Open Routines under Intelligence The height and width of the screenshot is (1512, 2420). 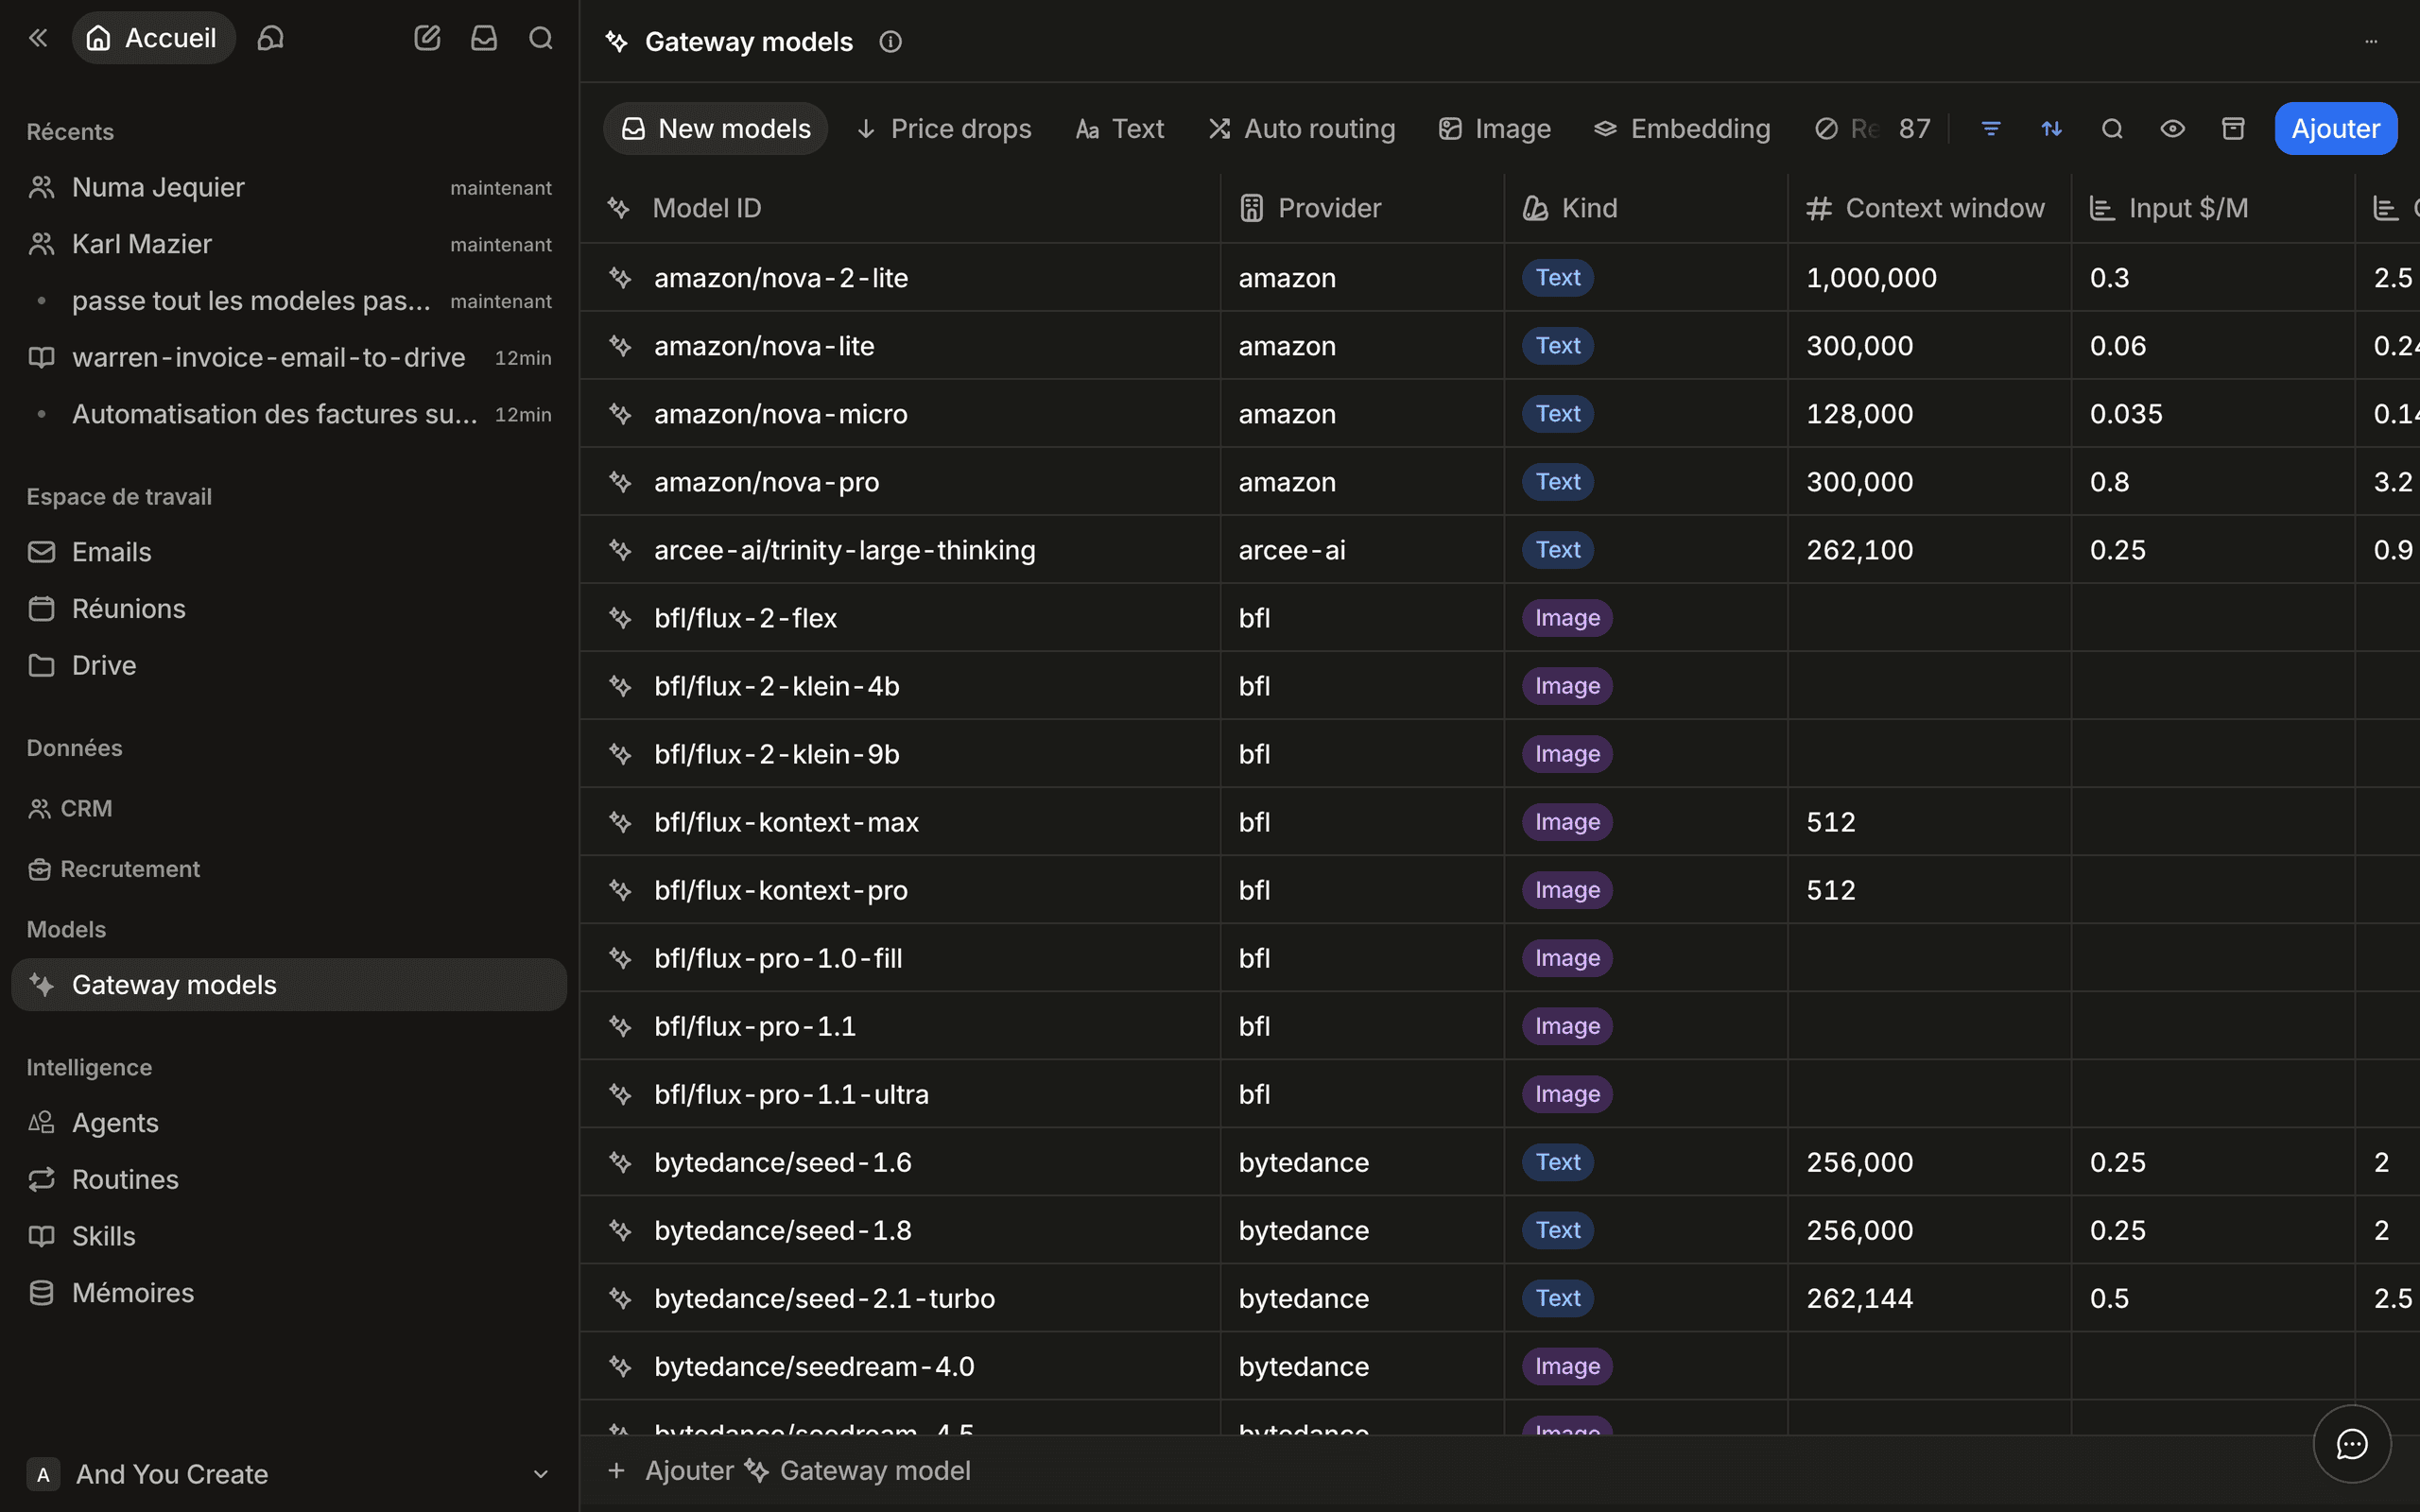tap(289, 1180)
